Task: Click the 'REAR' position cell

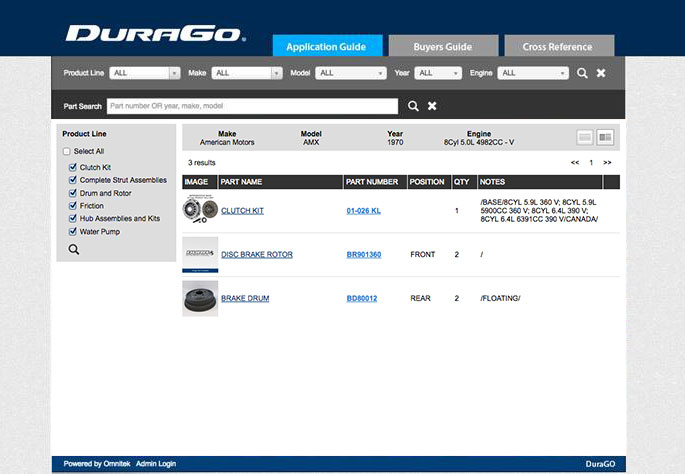Action: click(420, 298)
